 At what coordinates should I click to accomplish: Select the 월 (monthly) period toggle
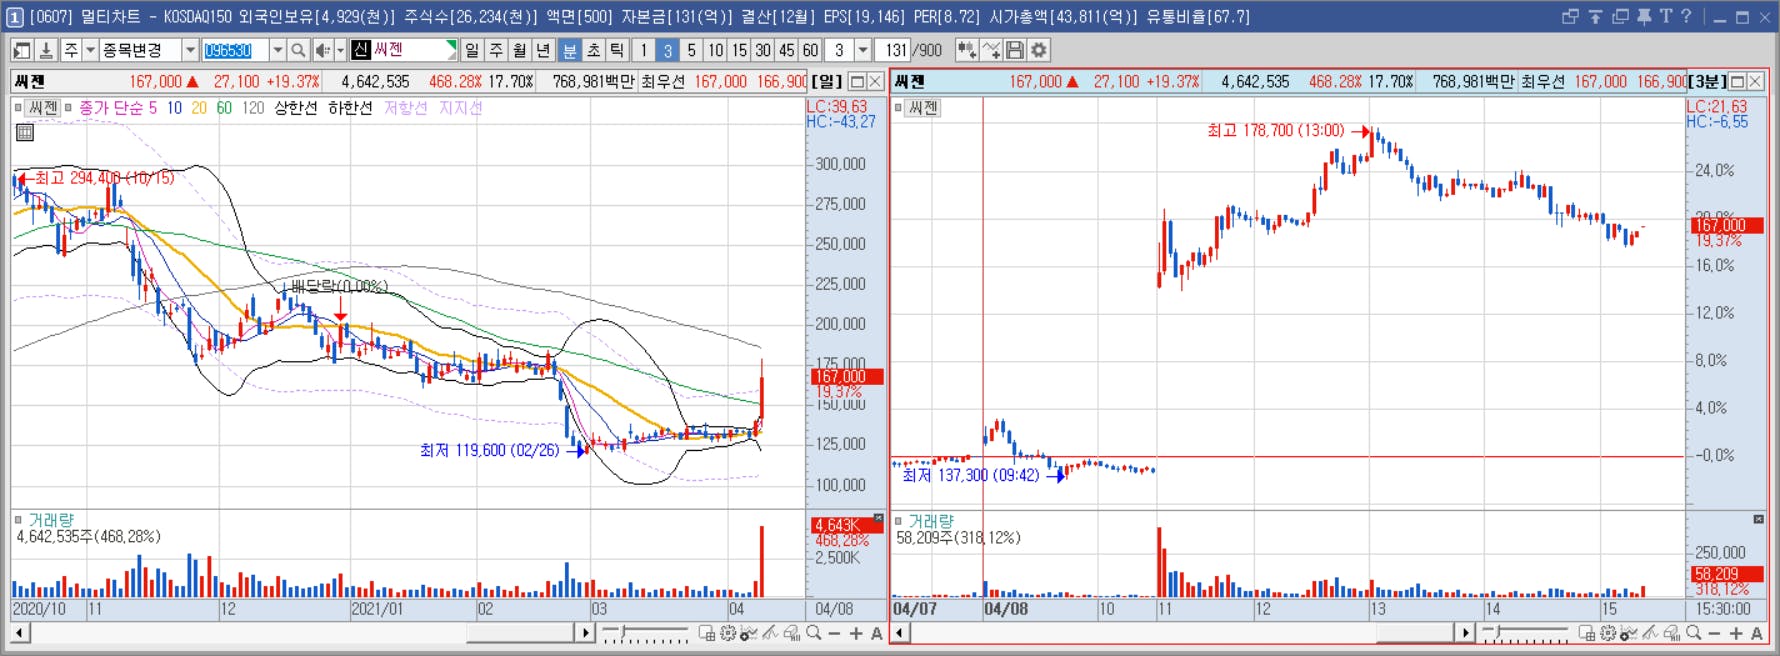coord(521,50)
